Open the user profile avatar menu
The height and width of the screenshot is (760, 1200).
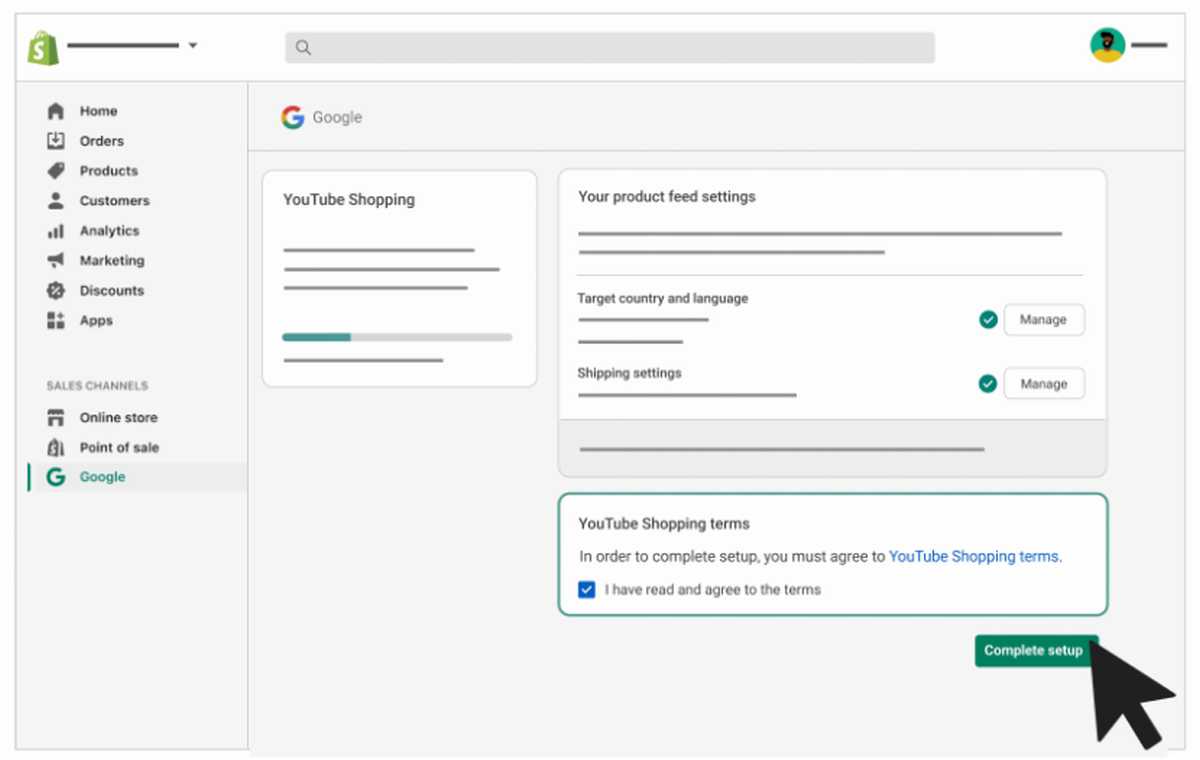pos(1107,45)
